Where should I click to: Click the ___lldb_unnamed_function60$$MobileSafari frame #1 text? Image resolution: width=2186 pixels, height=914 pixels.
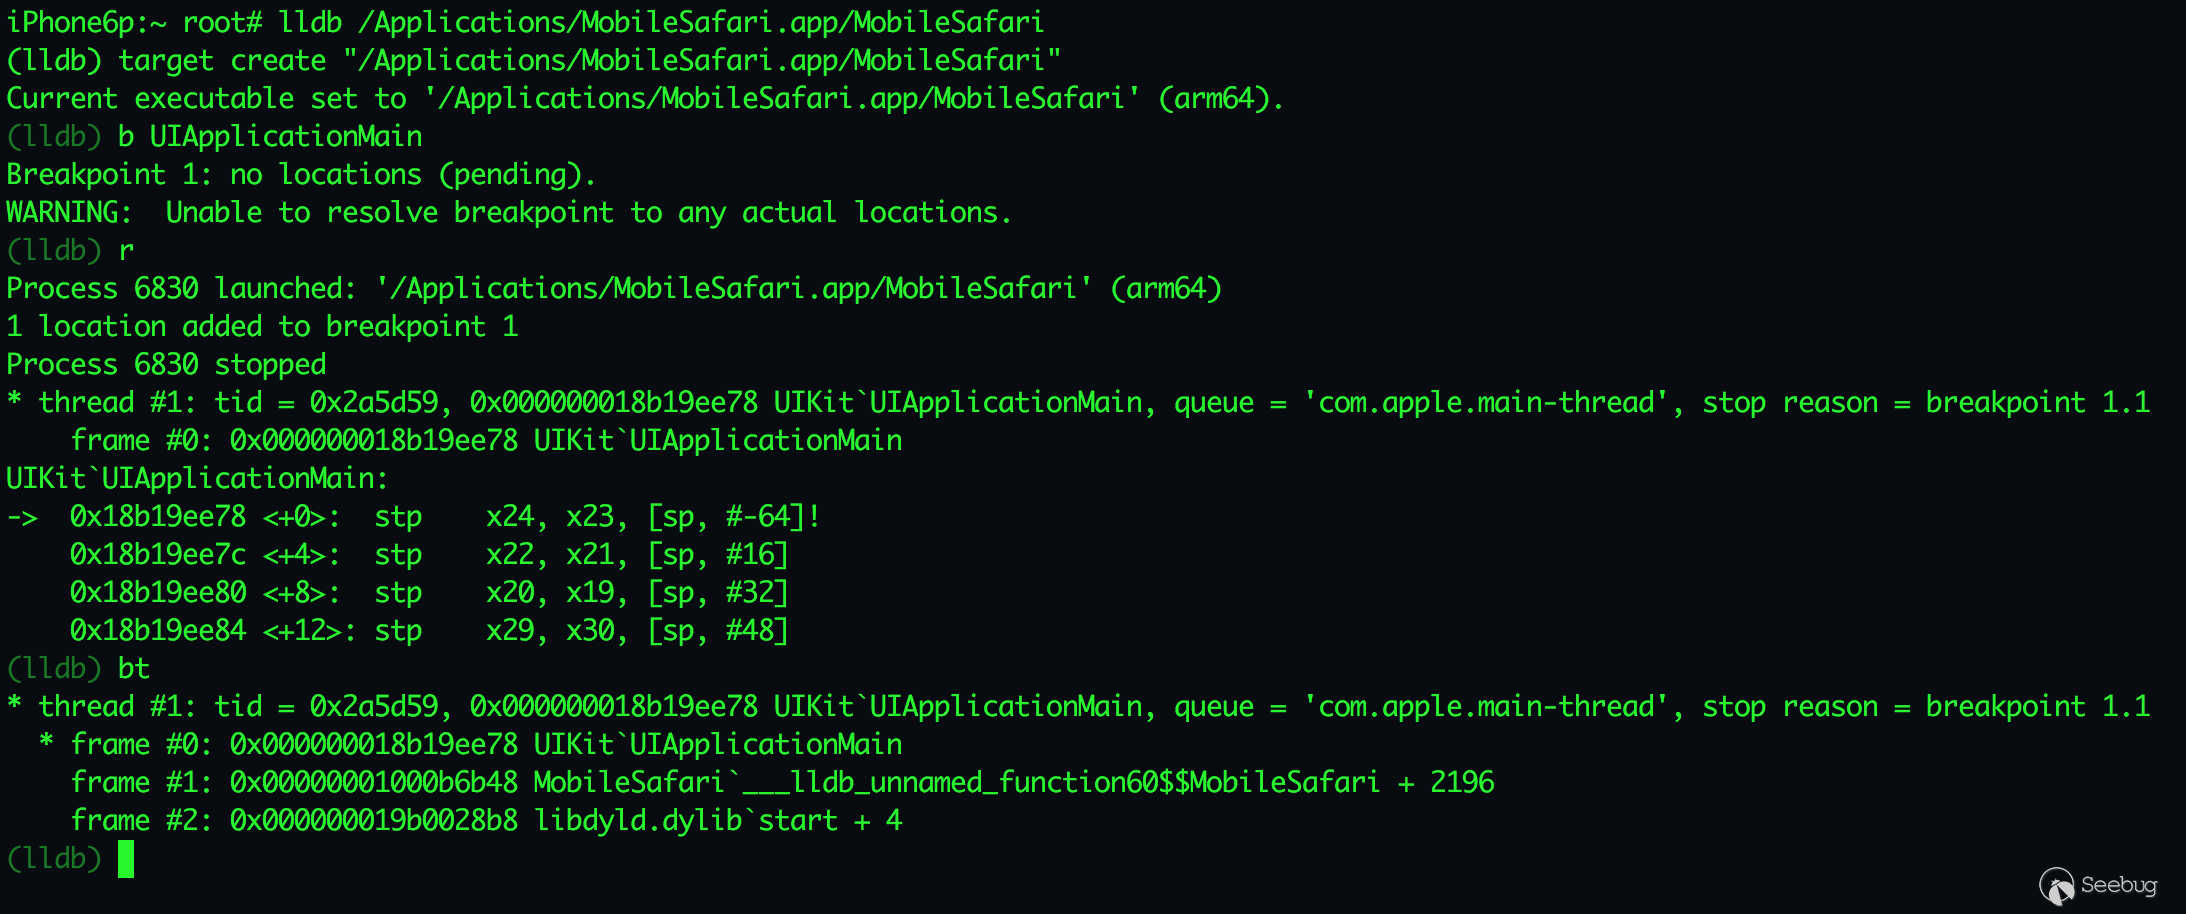[x=1061, y=783]
